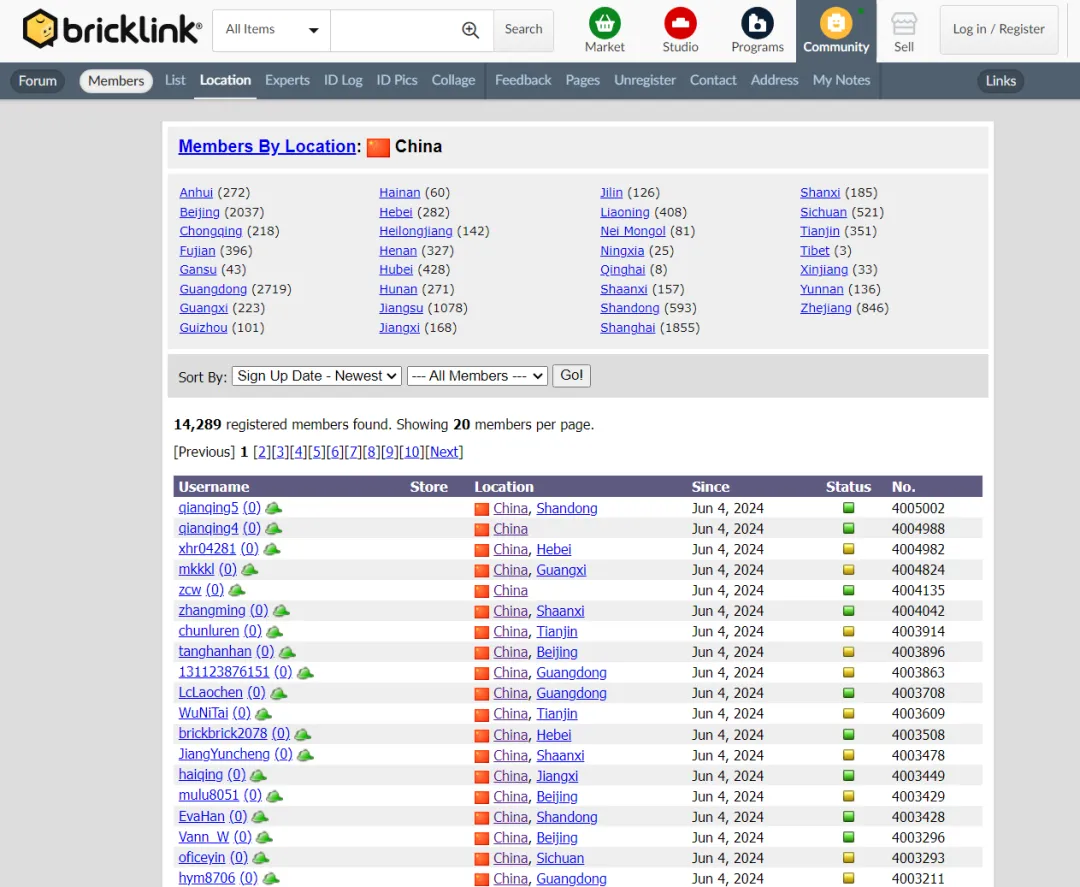Click the Next page link
The width and height of the screenshot is (1080, 887).
(444, 452)
